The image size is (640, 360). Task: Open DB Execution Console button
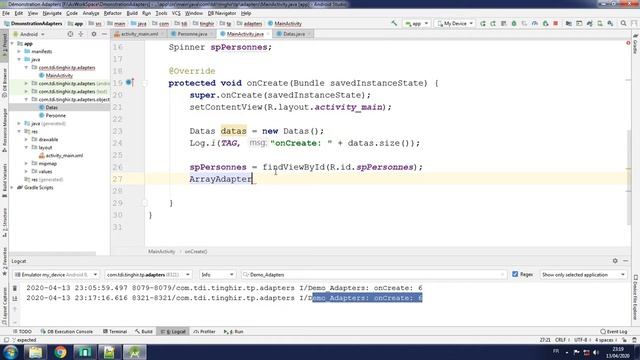tap(67, 331)
